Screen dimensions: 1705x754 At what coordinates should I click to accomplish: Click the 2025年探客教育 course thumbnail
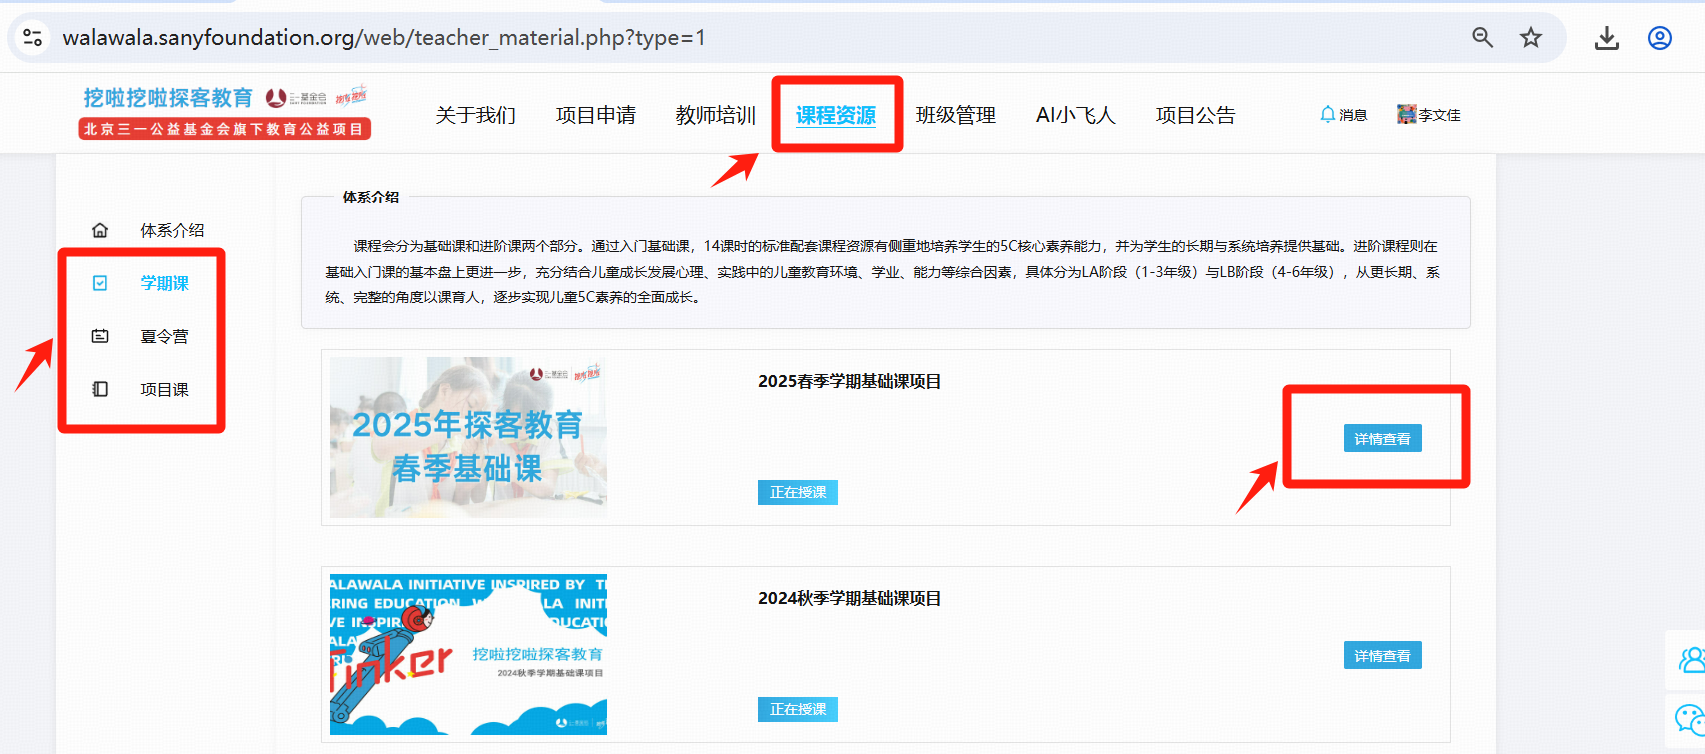tap(468, 437)
